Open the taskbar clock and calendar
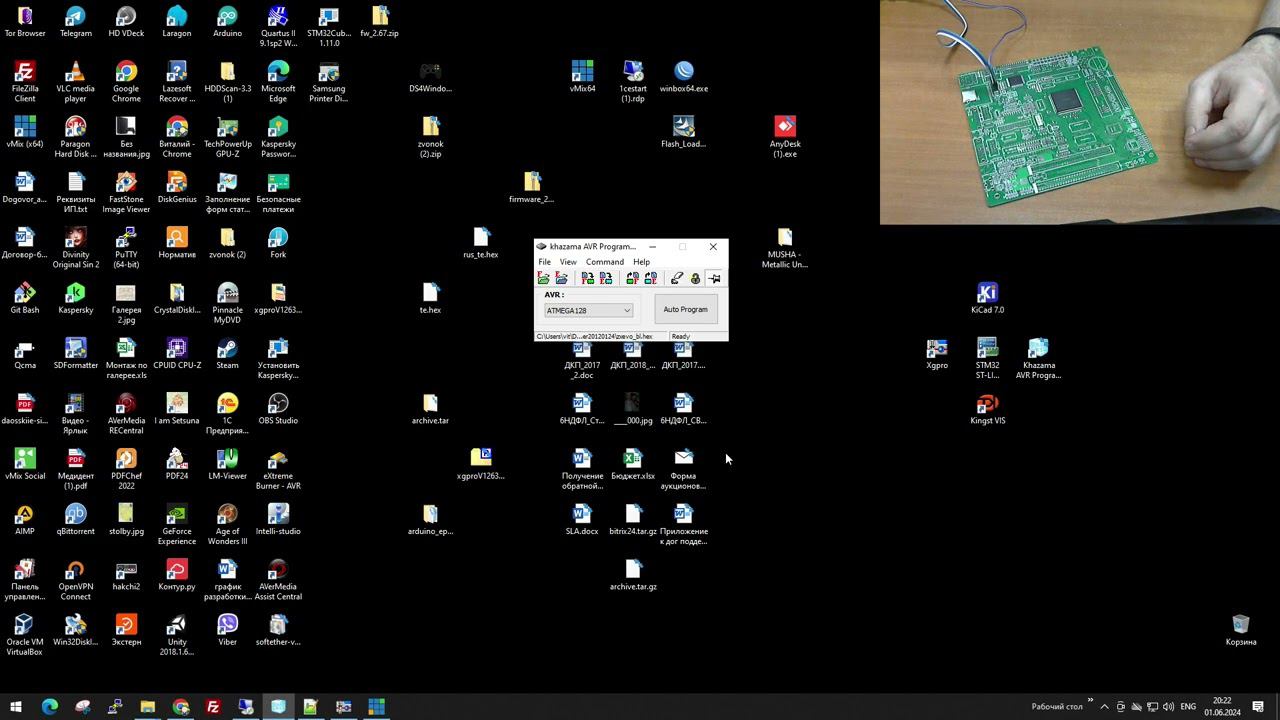 click(1222, 707)
